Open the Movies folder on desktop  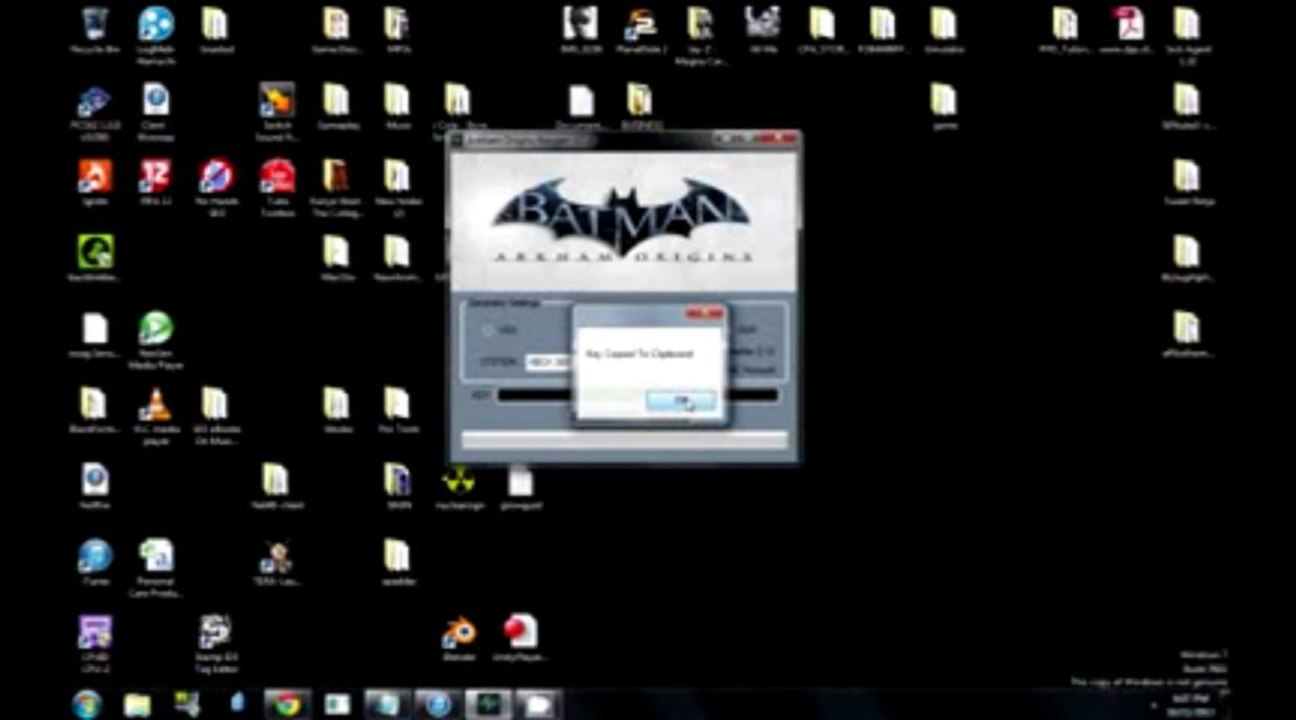click(x=337, y=410)
